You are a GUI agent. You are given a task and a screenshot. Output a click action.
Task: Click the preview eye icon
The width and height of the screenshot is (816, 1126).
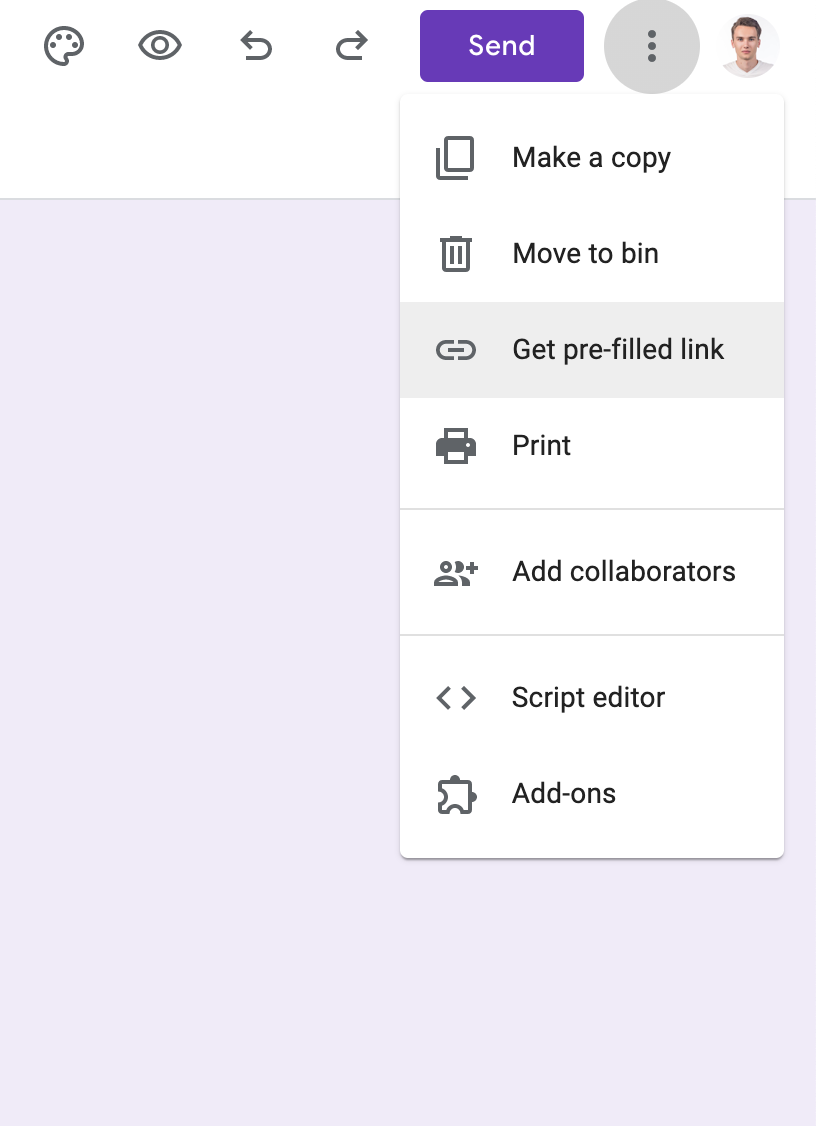[x=159, y=46]
